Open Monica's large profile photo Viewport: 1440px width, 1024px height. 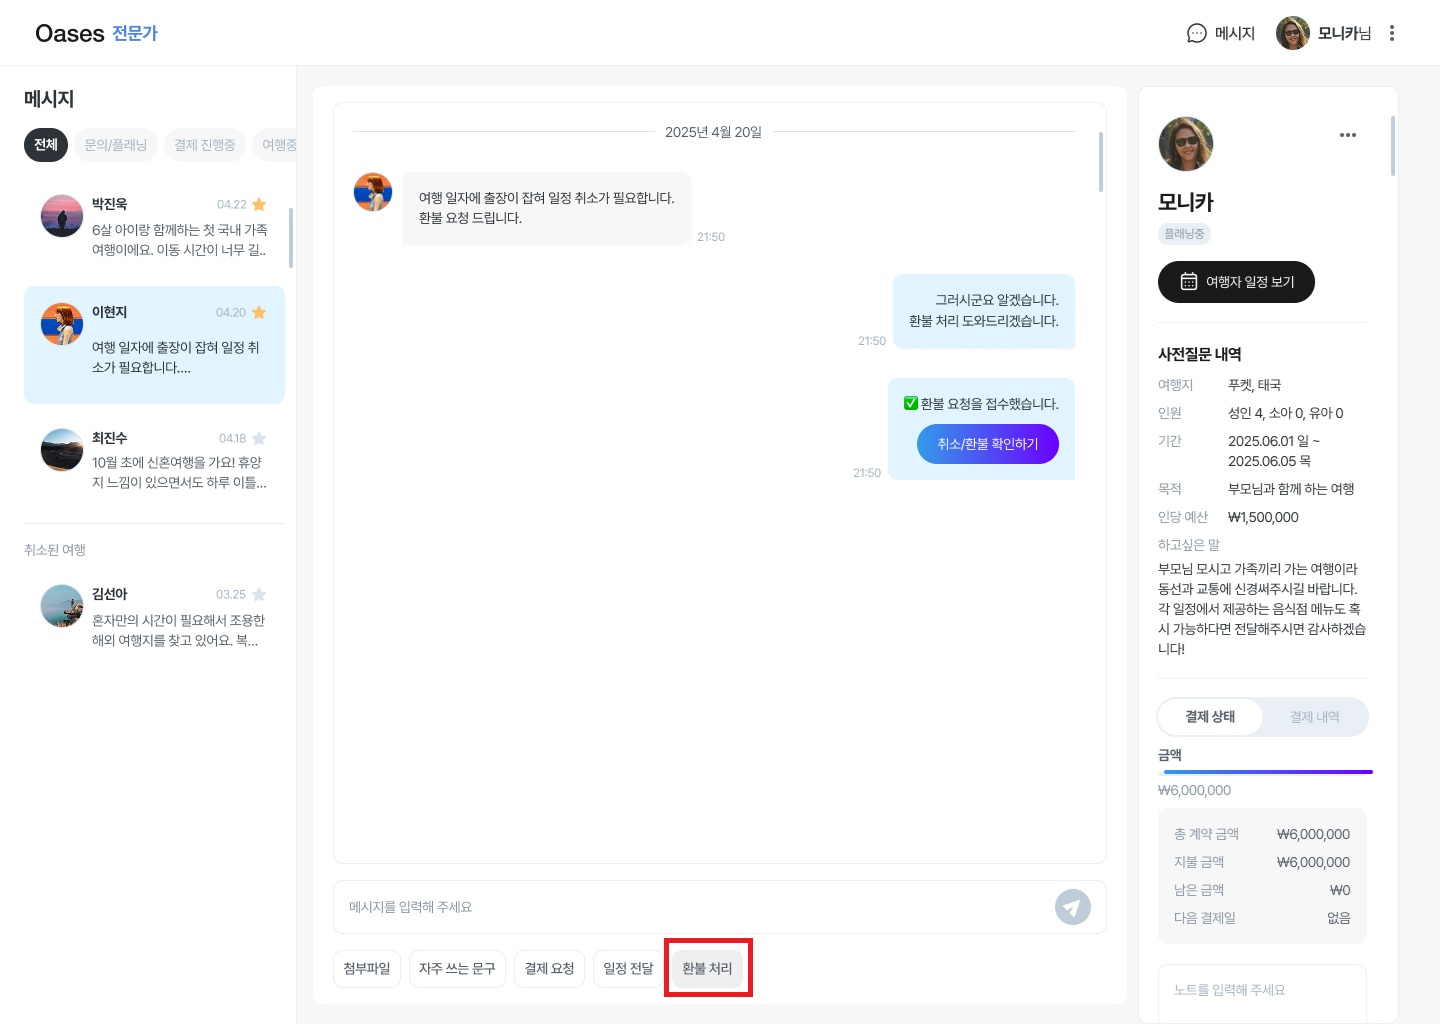point(1185,144)
